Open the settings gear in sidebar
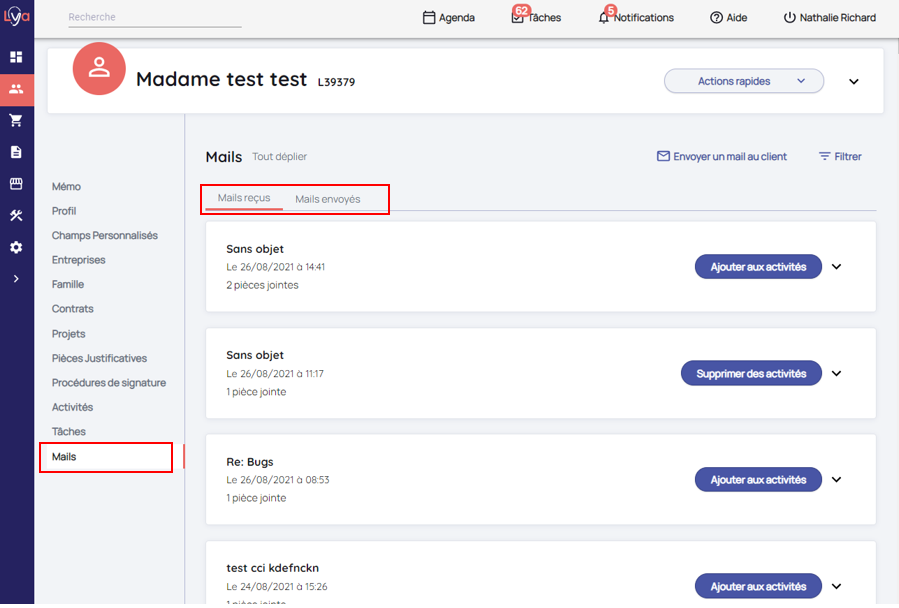Image resolution: width=899 pixels, height=608 pixels. click(16, 247)
